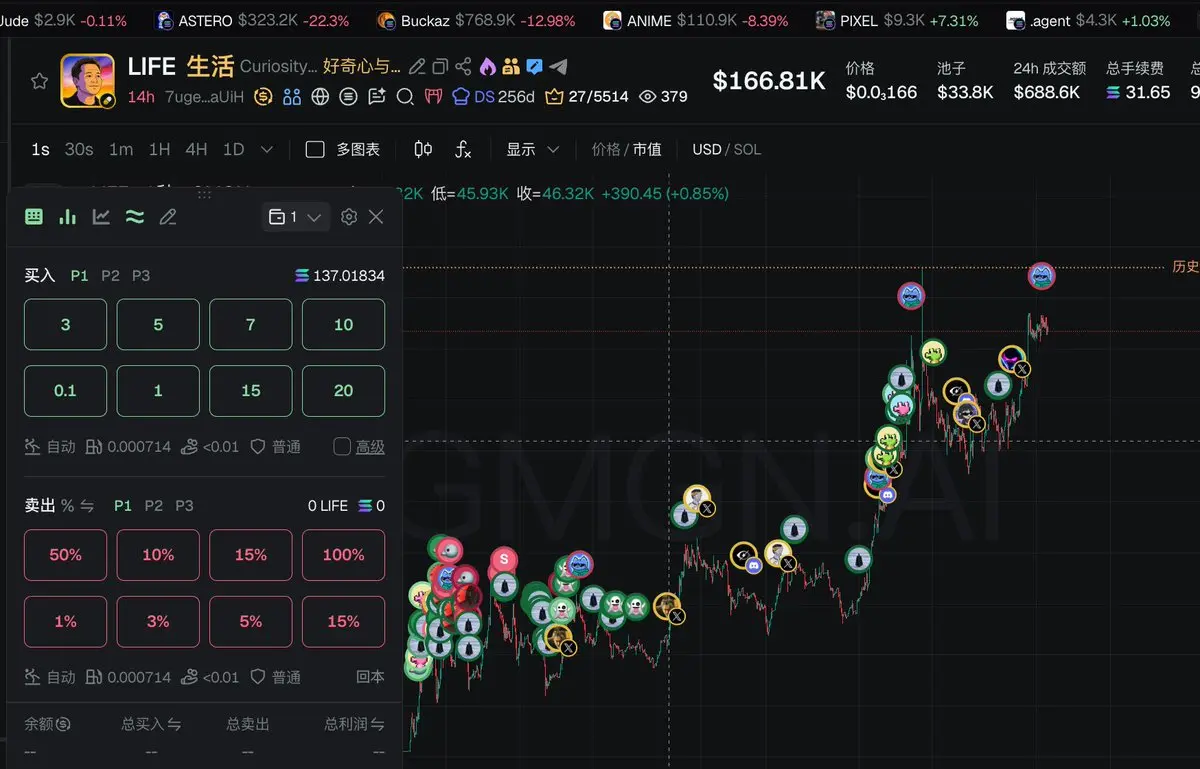Open trade panel settings gear
The height and width of the screenshot is (769, 1200).
pos(349,217)
